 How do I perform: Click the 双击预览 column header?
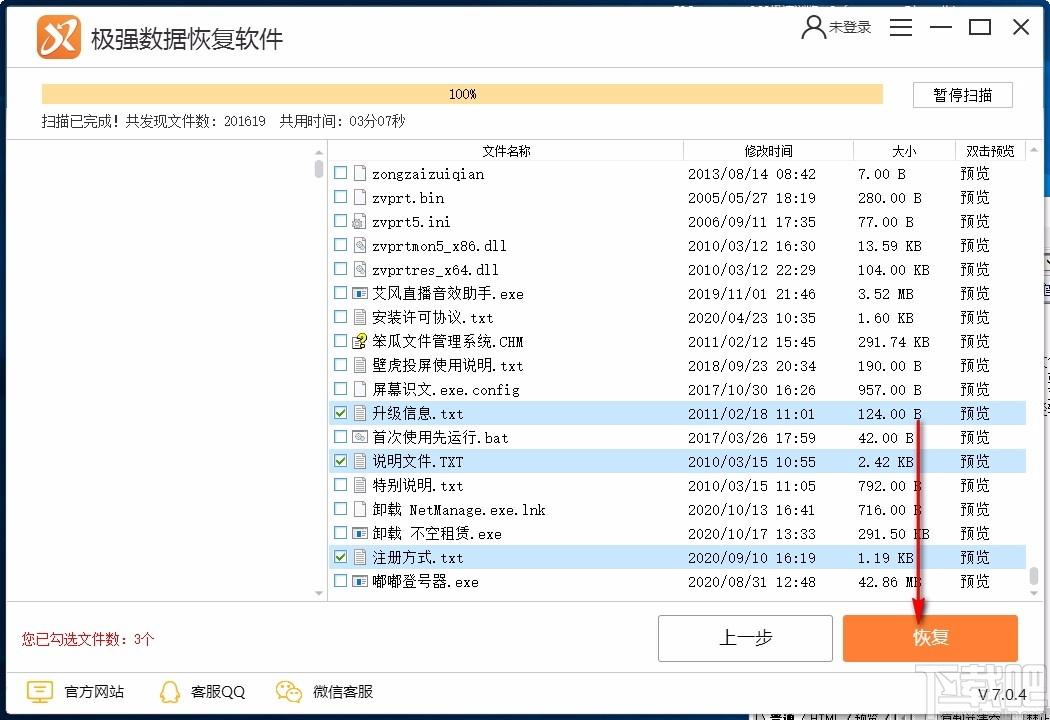click(x=990, y=151)
